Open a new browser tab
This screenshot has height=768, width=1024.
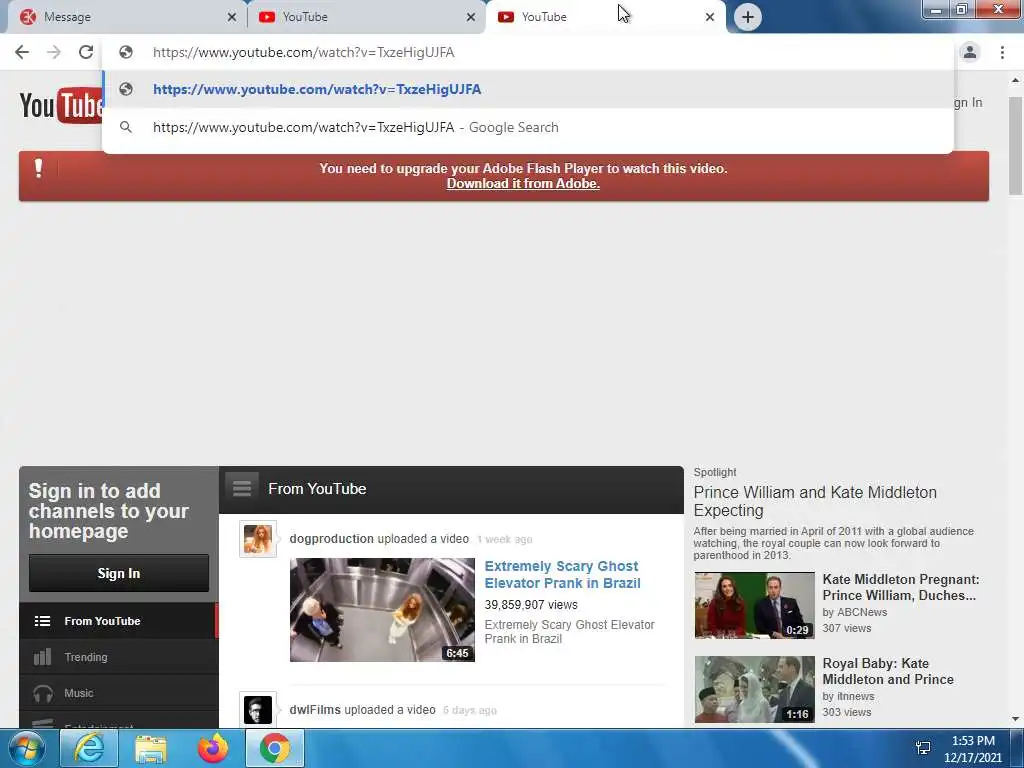pyautogui.click(x=748, y=17)
